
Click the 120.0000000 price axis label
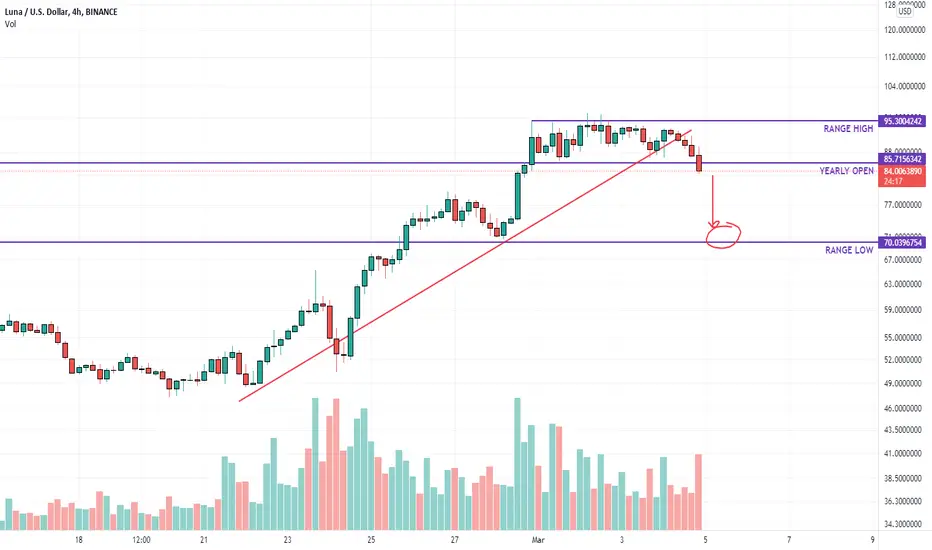(x=904, y=30)
